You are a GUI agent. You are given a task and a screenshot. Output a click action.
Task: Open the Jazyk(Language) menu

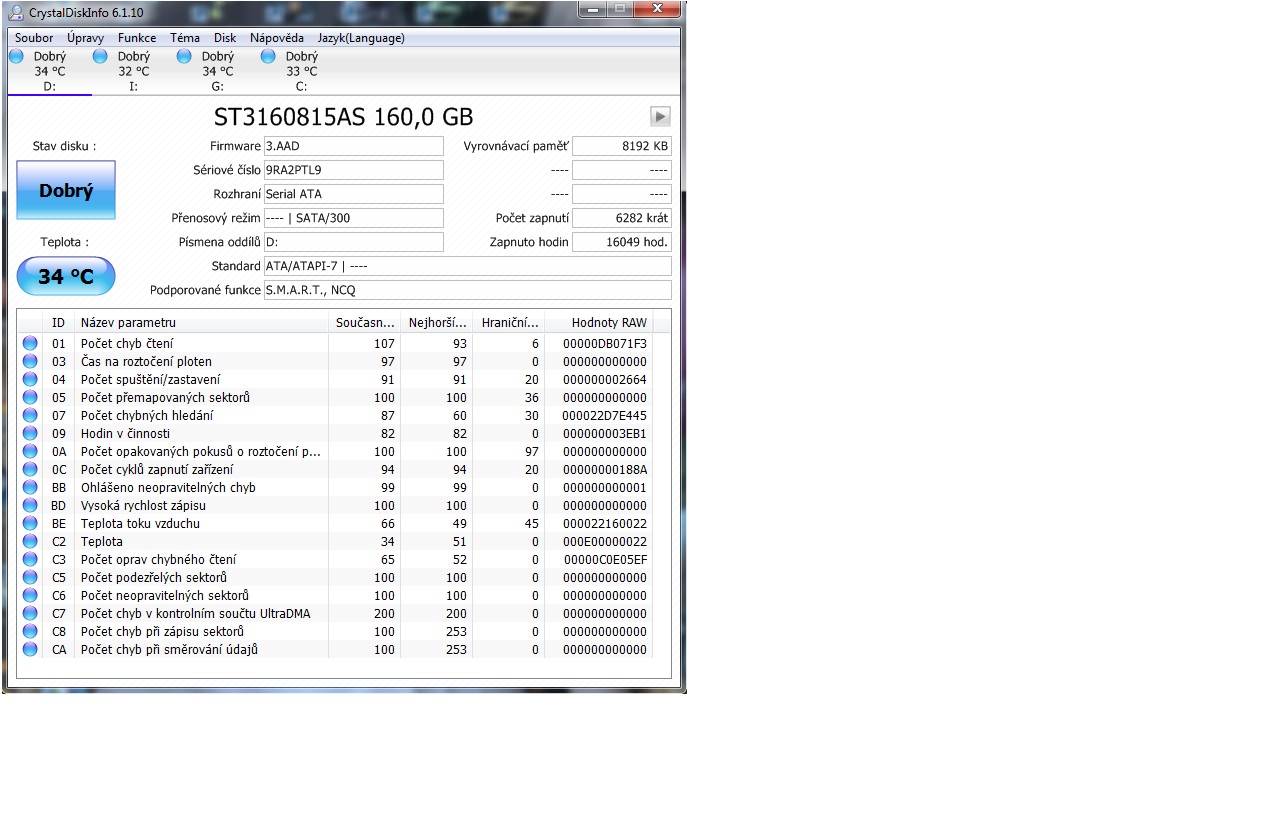pyautogui.click(x=361, y=38)
